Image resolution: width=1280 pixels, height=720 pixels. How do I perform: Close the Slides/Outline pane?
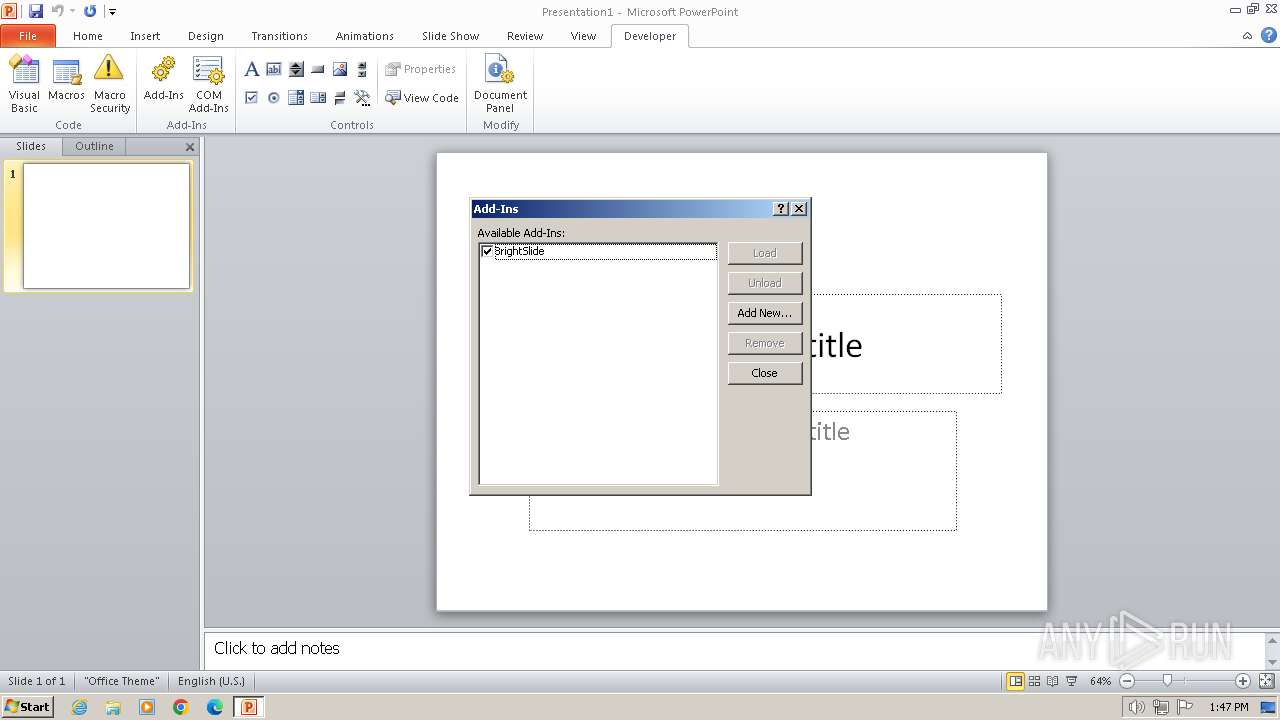pyautogui.click(x=190, y=147)
